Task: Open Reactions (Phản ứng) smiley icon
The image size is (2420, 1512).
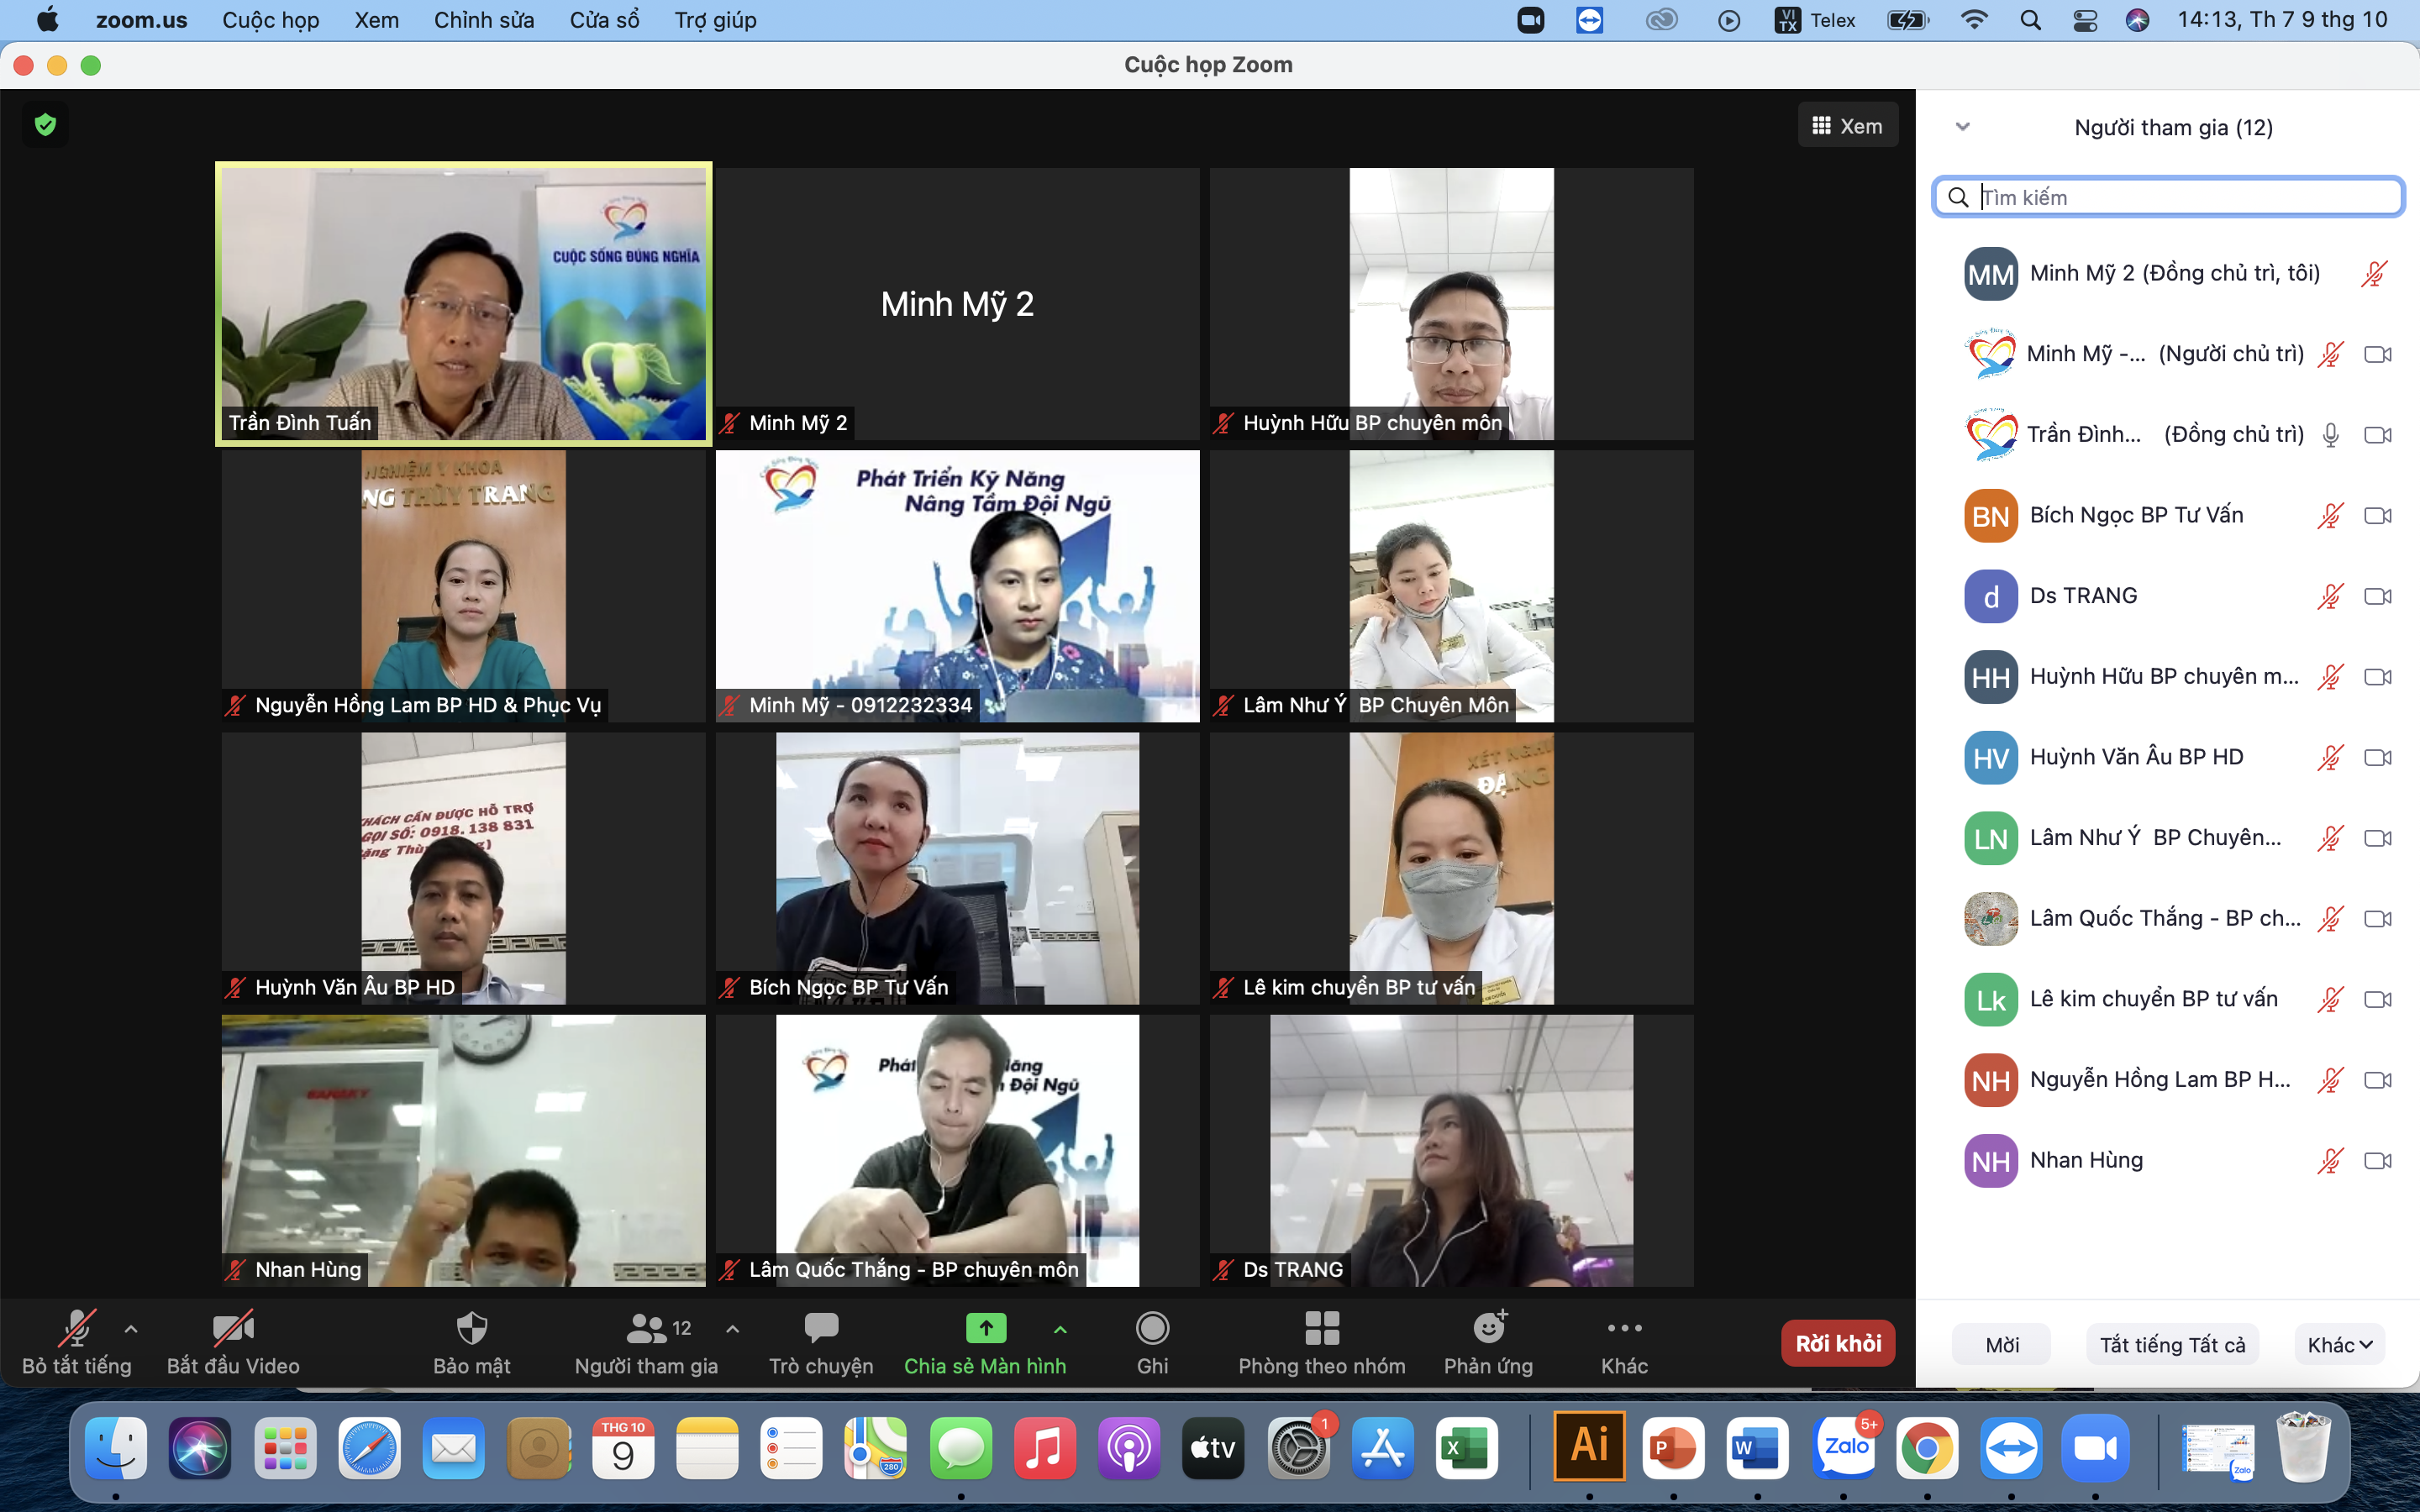Action: pyautogui.click(x=1488, y=1329)
